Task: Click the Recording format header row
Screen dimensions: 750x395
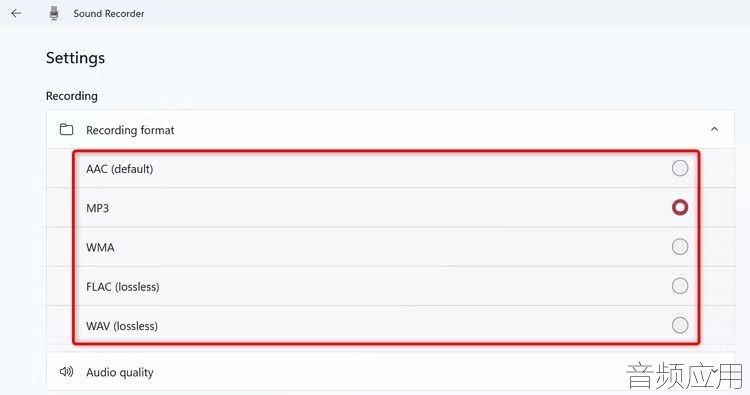Action: 390,129
